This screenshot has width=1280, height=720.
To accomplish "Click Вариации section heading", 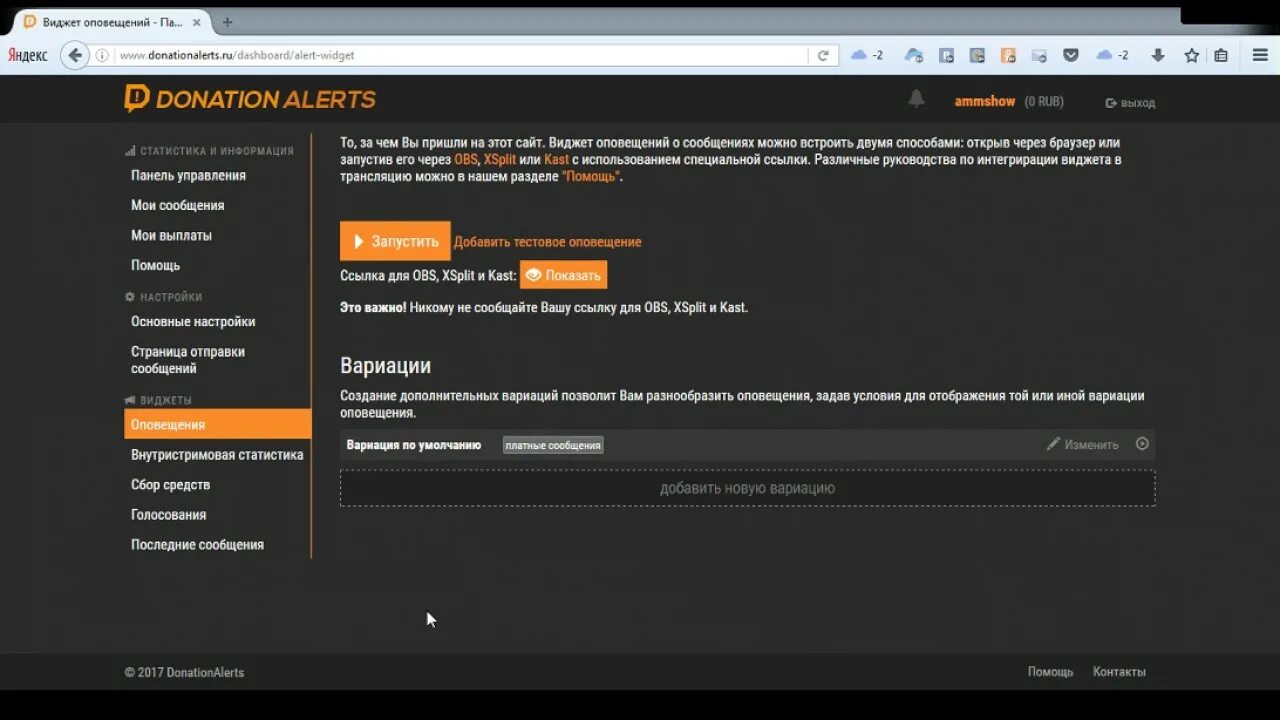I will click(x=385, y=366).
